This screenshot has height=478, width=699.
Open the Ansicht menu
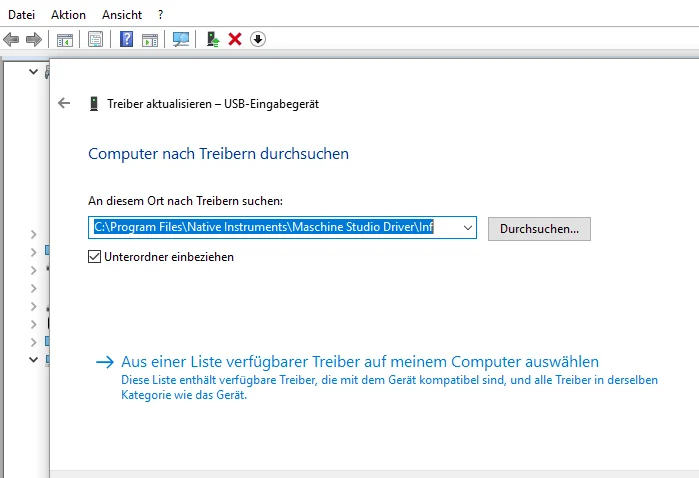coord(122,15)
